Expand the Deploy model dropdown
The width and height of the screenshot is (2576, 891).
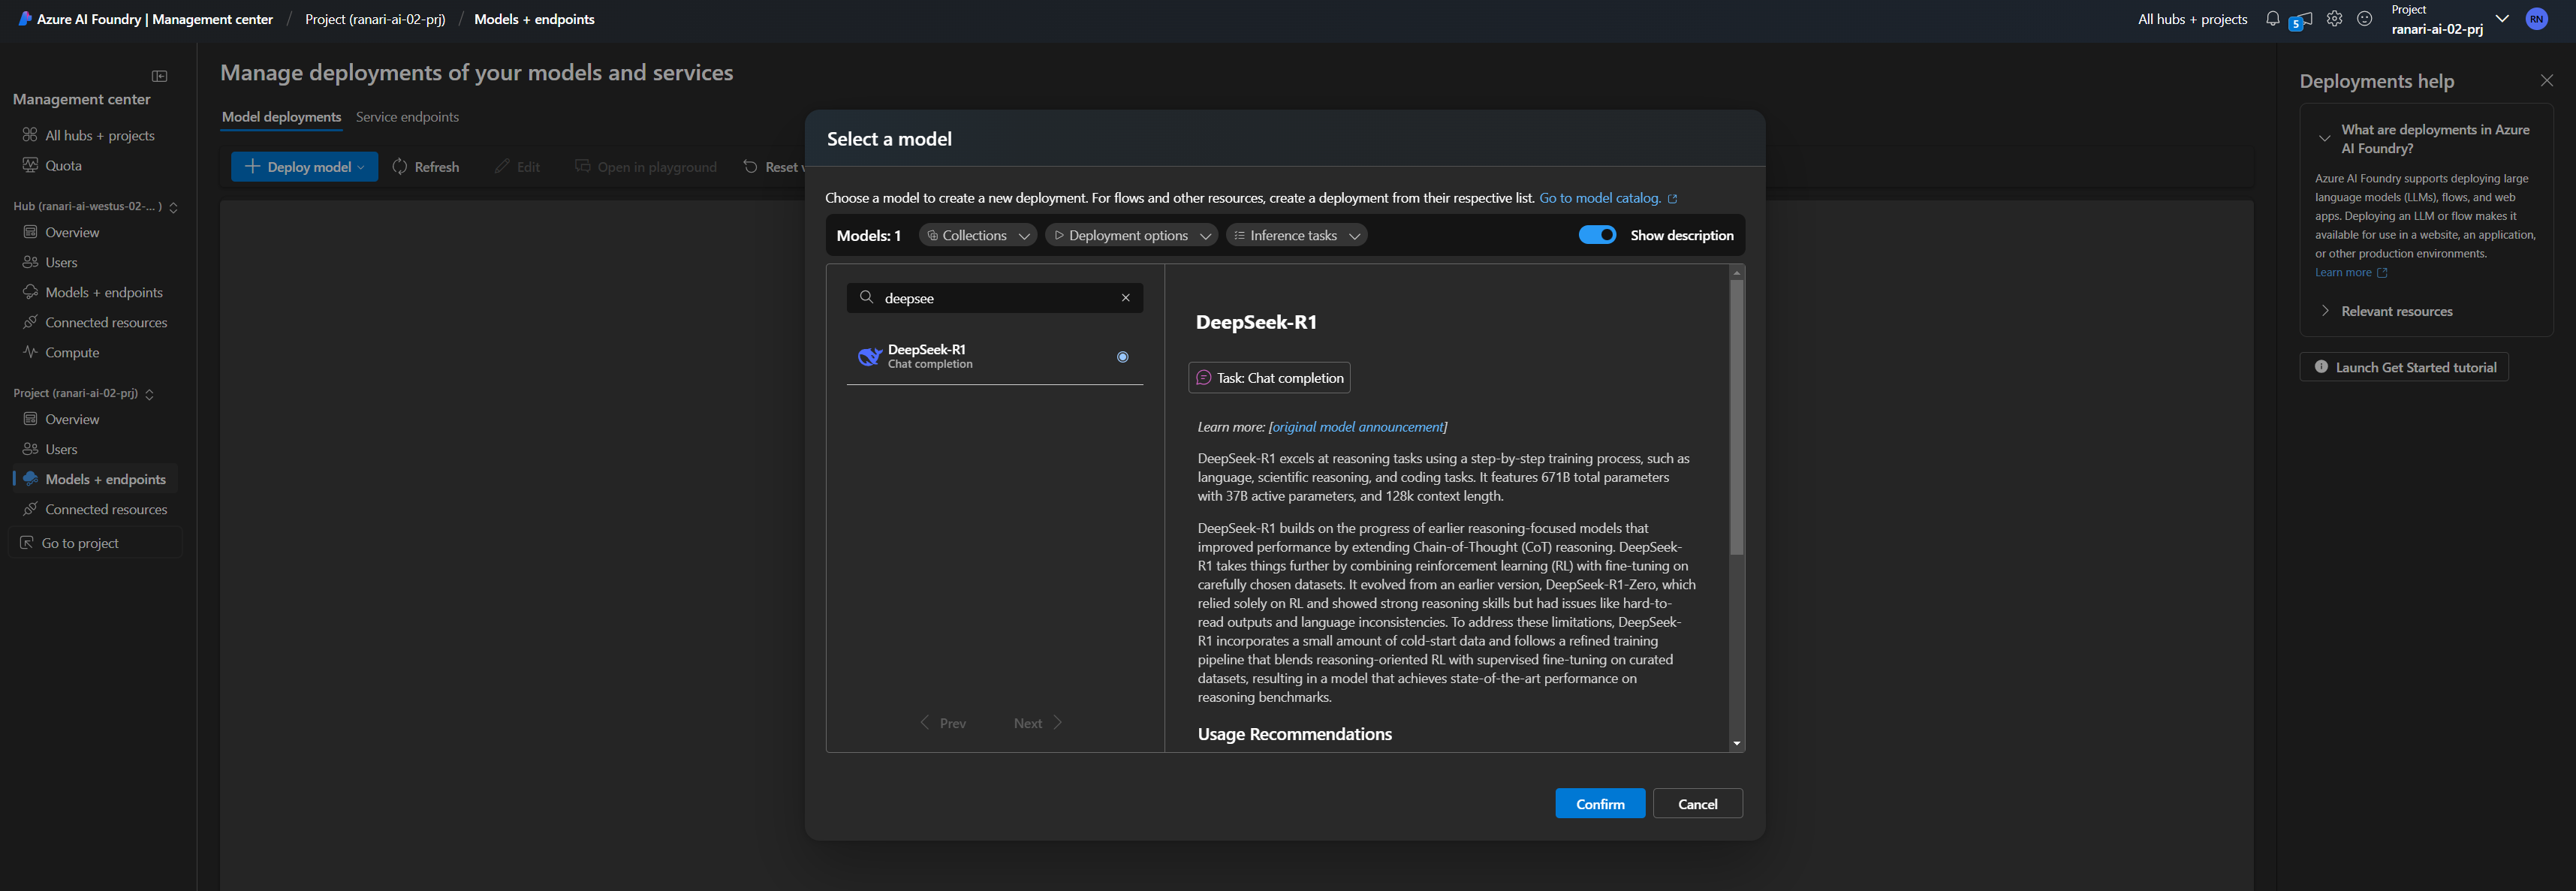[360, 166]
